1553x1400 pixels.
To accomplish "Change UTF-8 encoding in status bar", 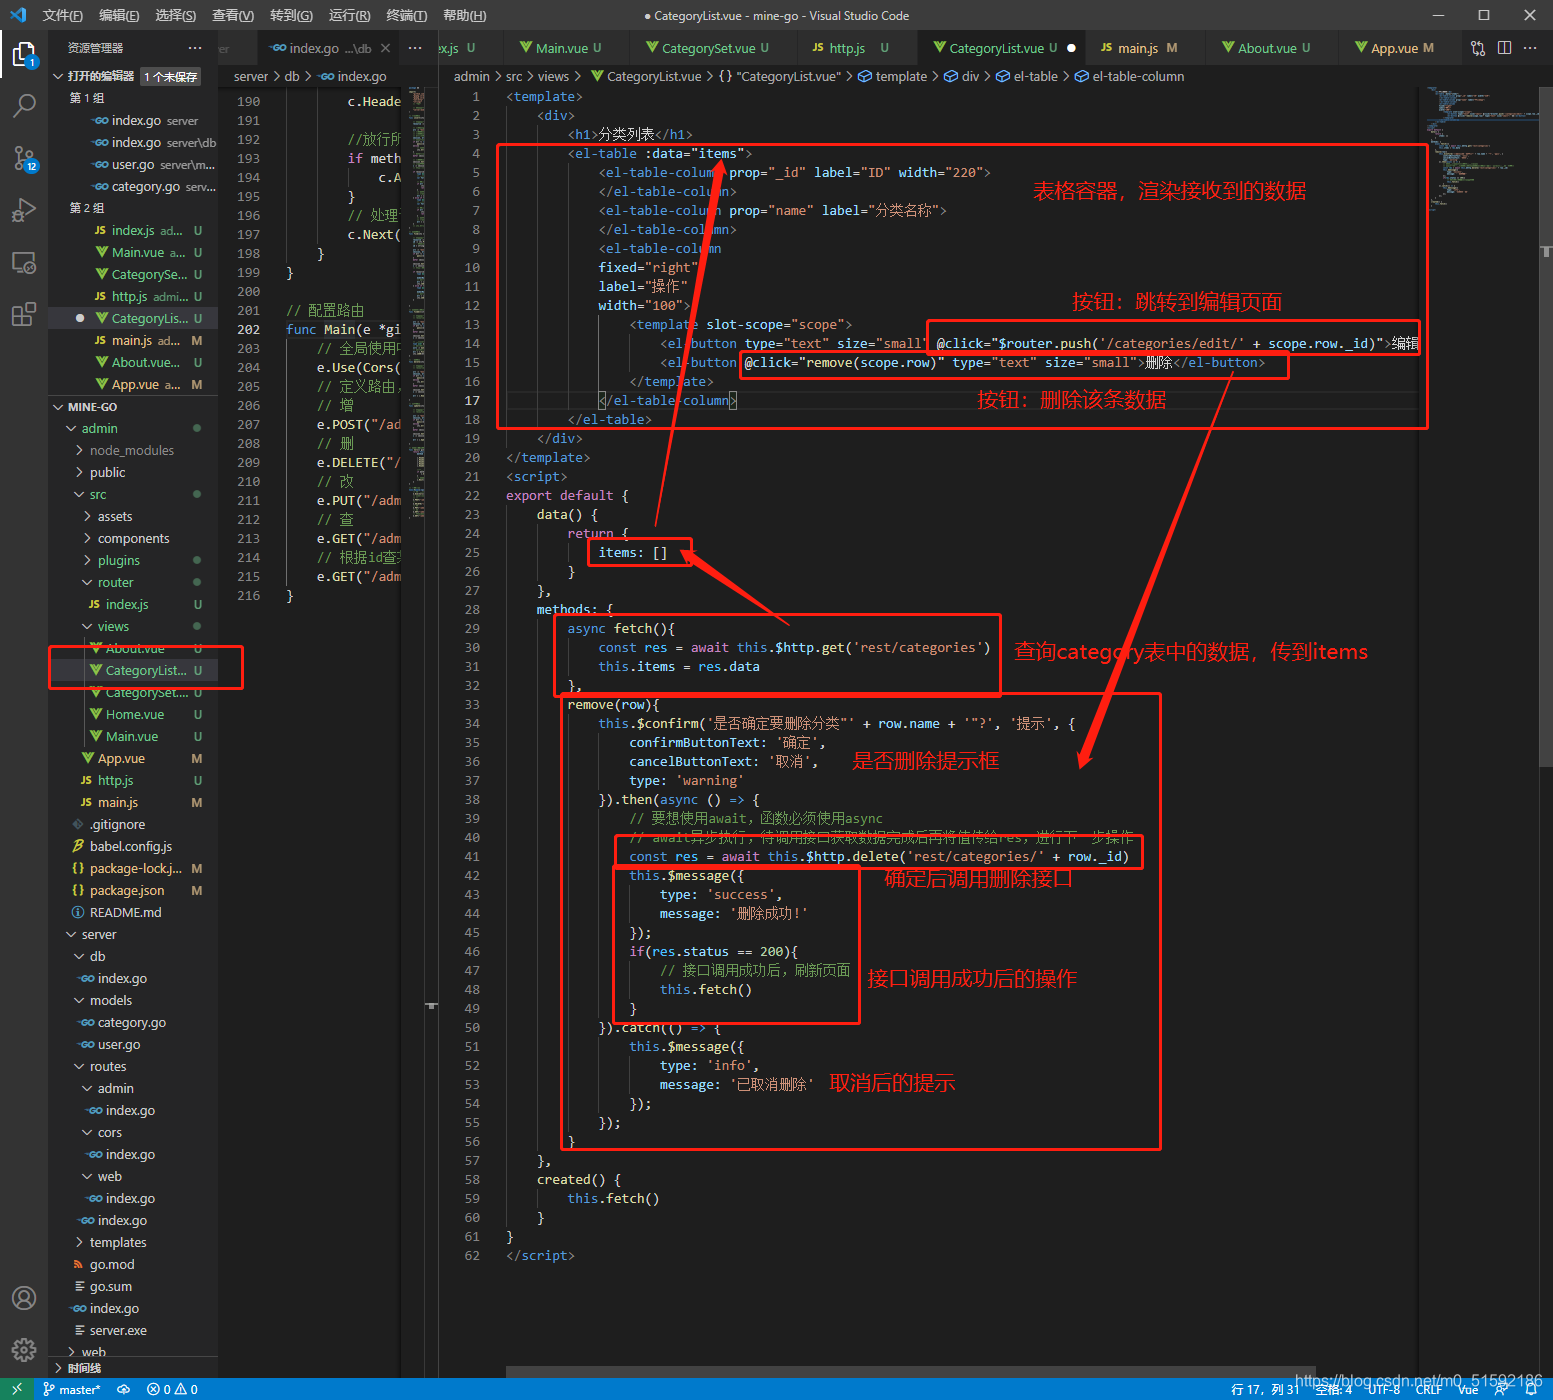I will tap(1383, 1389).
